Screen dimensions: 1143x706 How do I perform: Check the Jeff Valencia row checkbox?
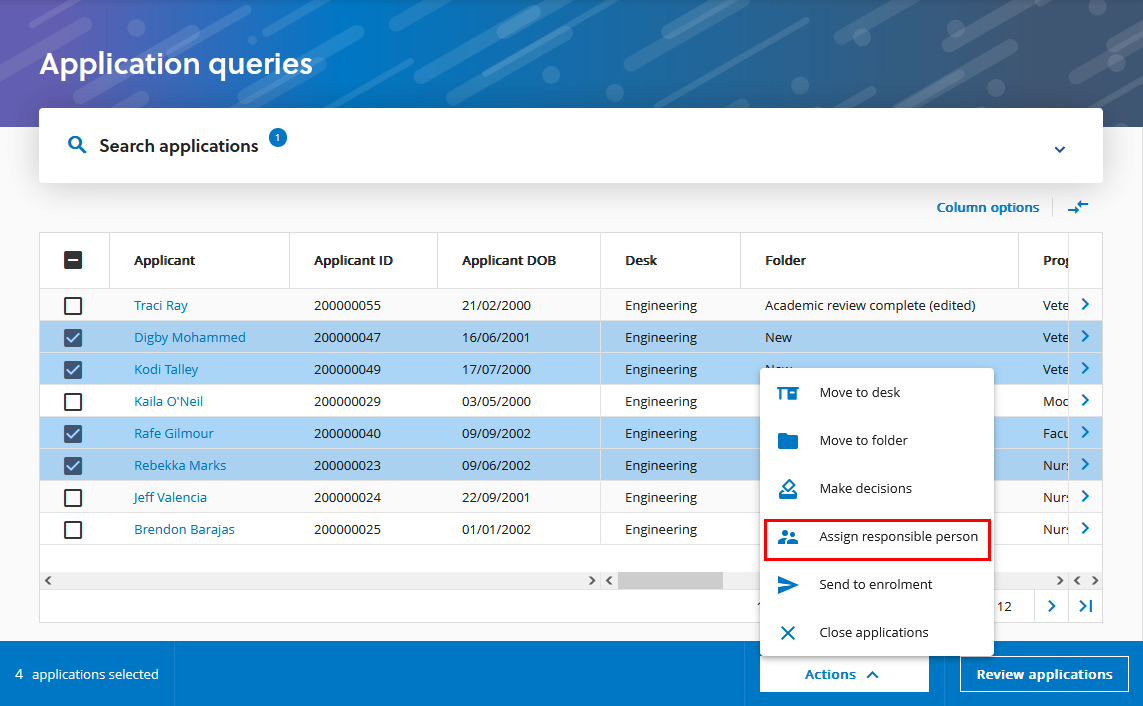pyautogui.click(x=73, y=498)
